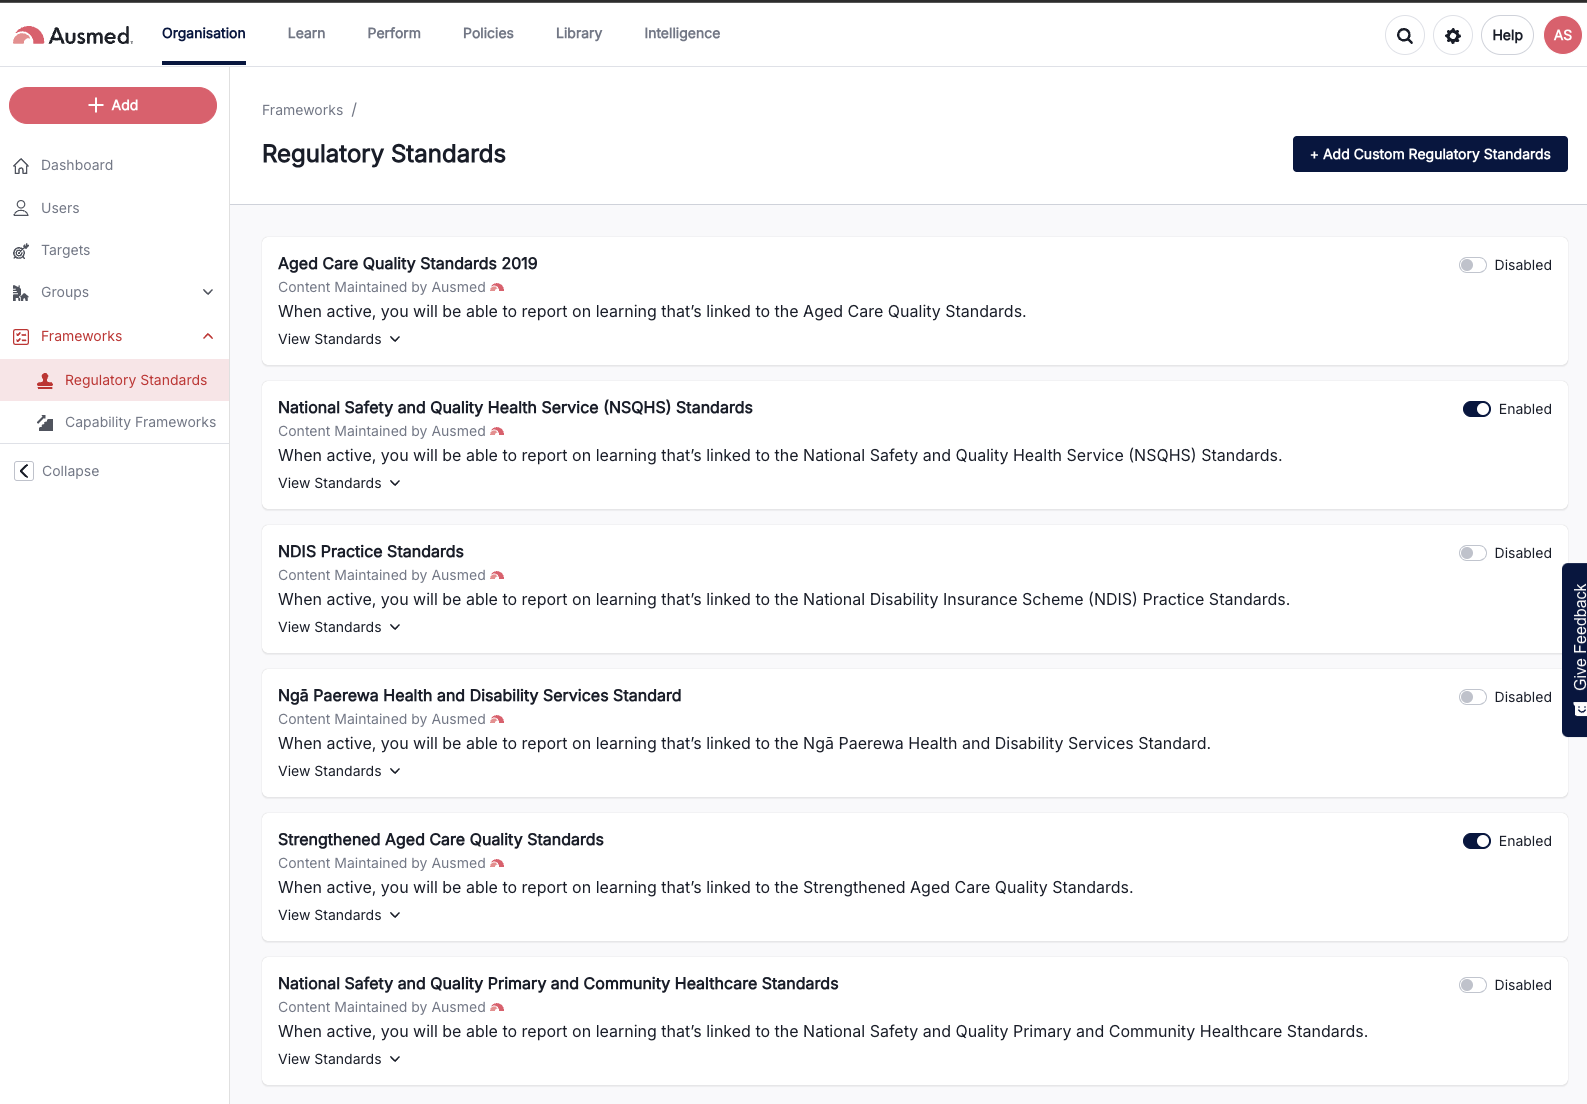
Task: Collapse the Frameworks sidebar section
Action: (208, 336)
